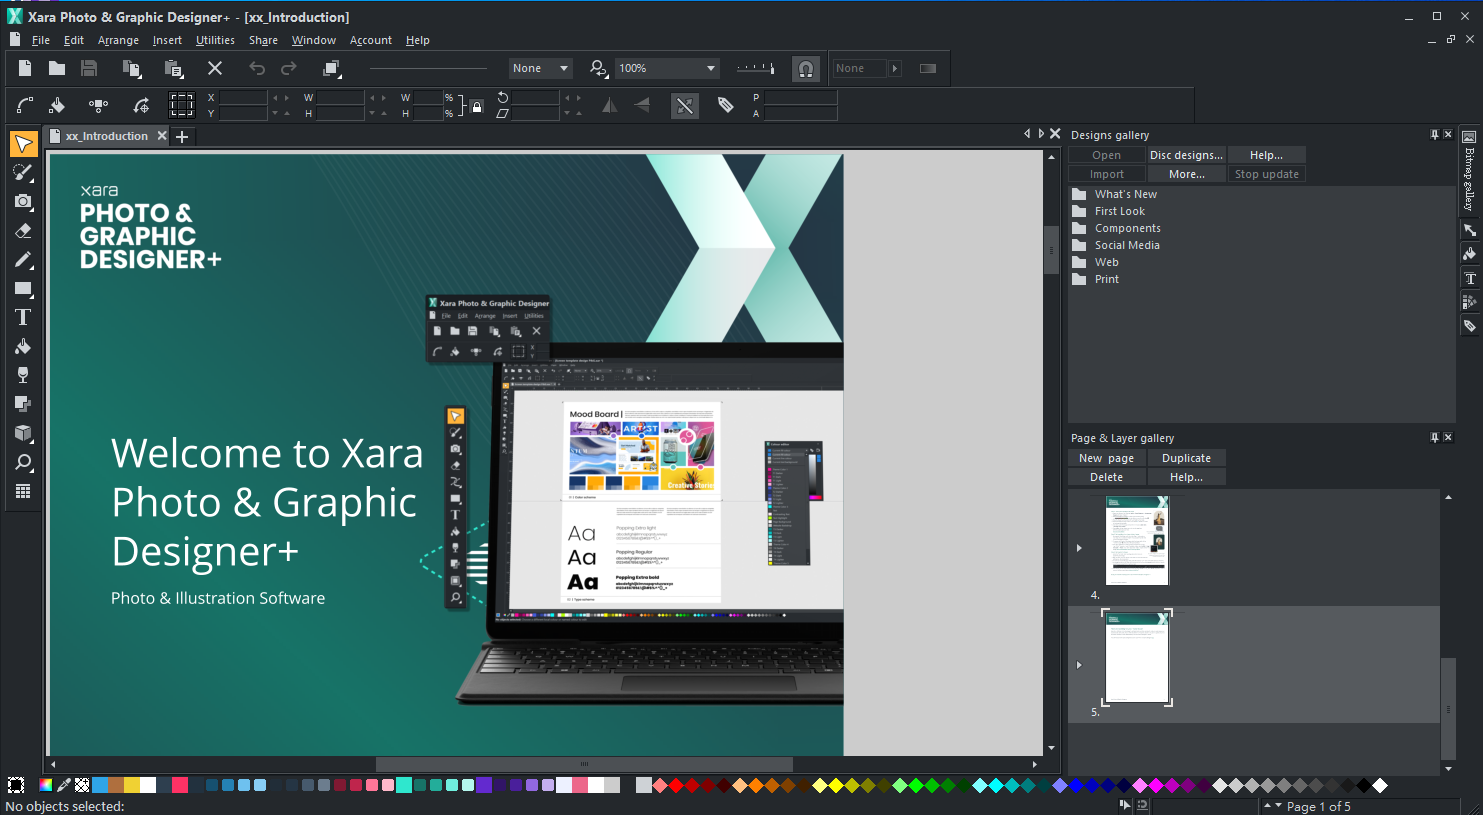Click Delete page button
The image size is (1483, 815).
coord(1106,477)
